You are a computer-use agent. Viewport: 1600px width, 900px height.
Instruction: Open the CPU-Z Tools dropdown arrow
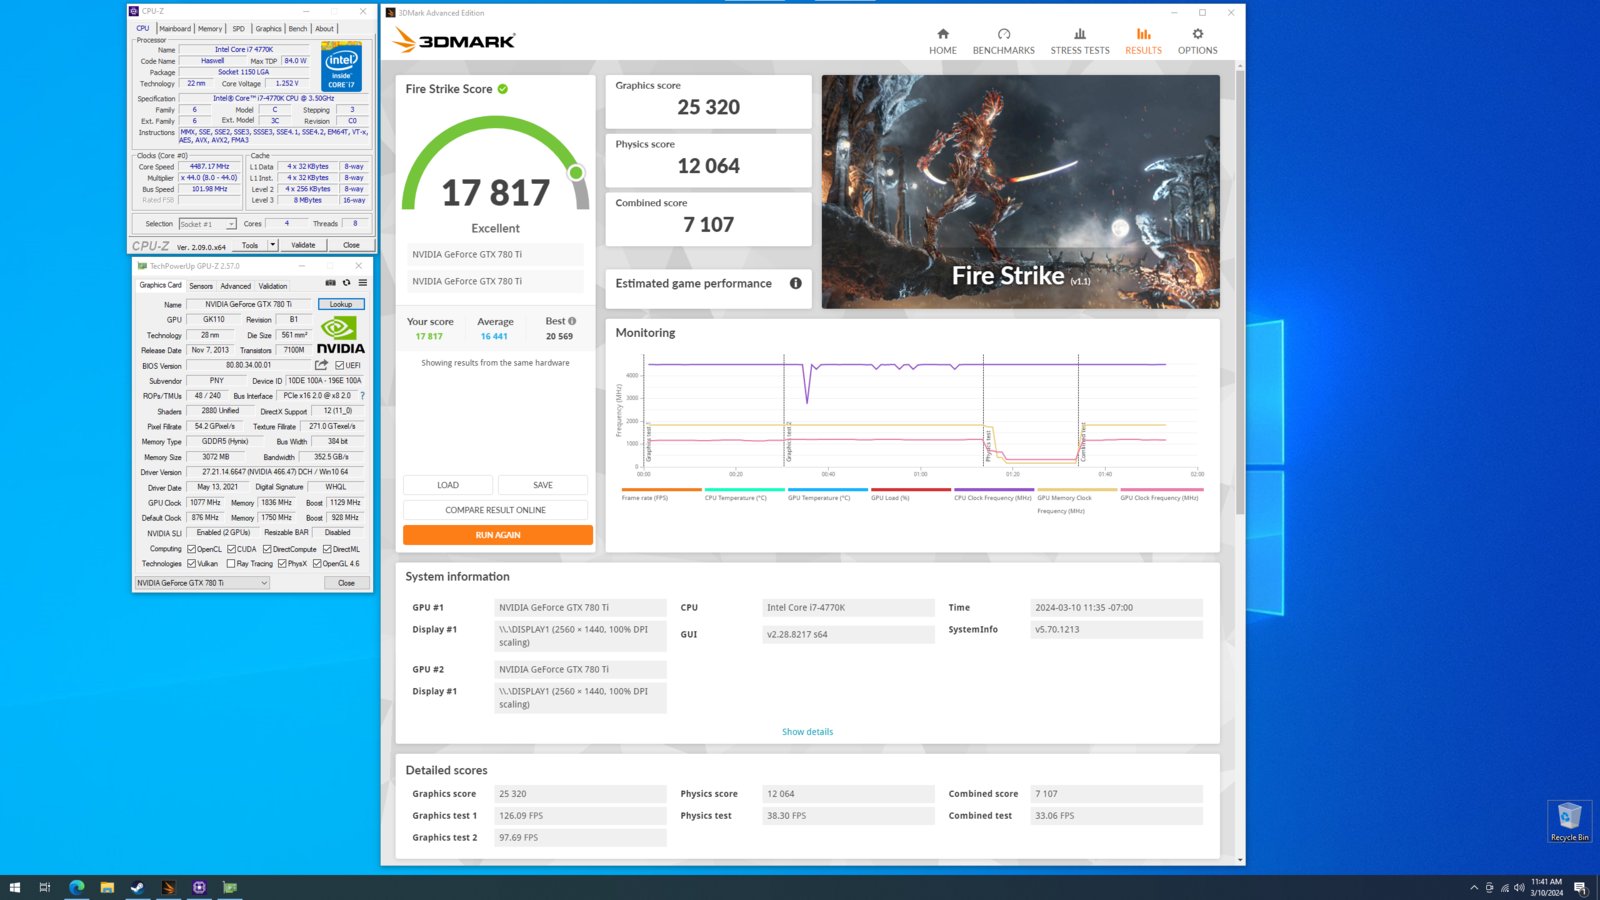(x=272, y=245)
